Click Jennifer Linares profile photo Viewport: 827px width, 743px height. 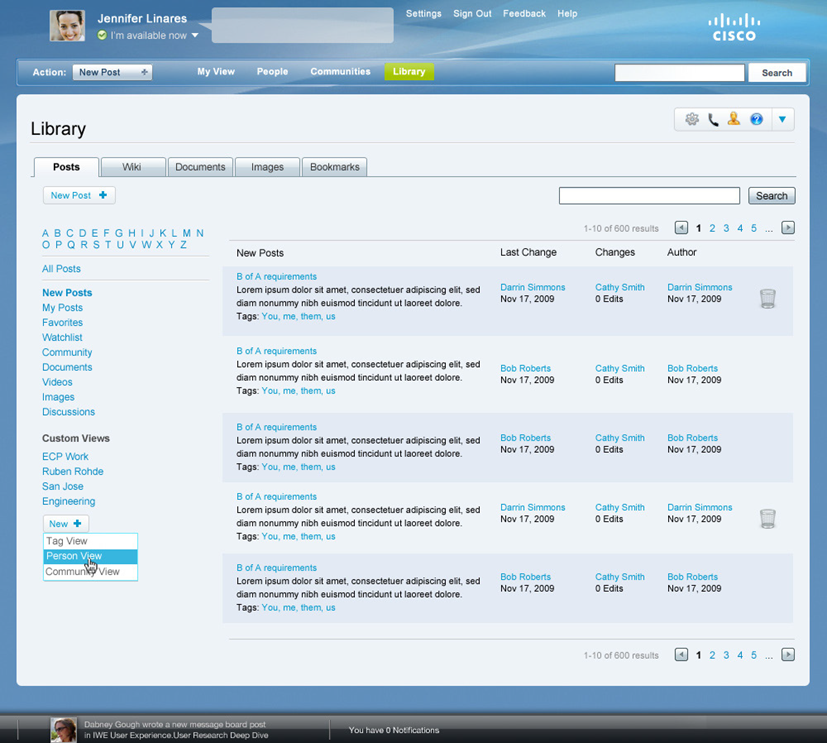click(67, 26)
